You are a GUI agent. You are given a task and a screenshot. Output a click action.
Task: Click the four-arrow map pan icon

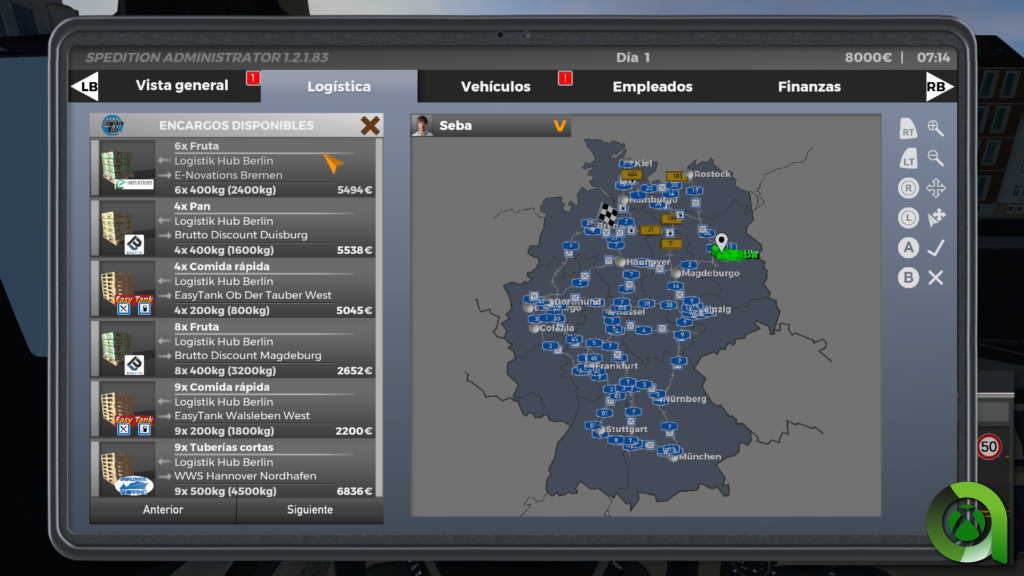pos(935,188)
